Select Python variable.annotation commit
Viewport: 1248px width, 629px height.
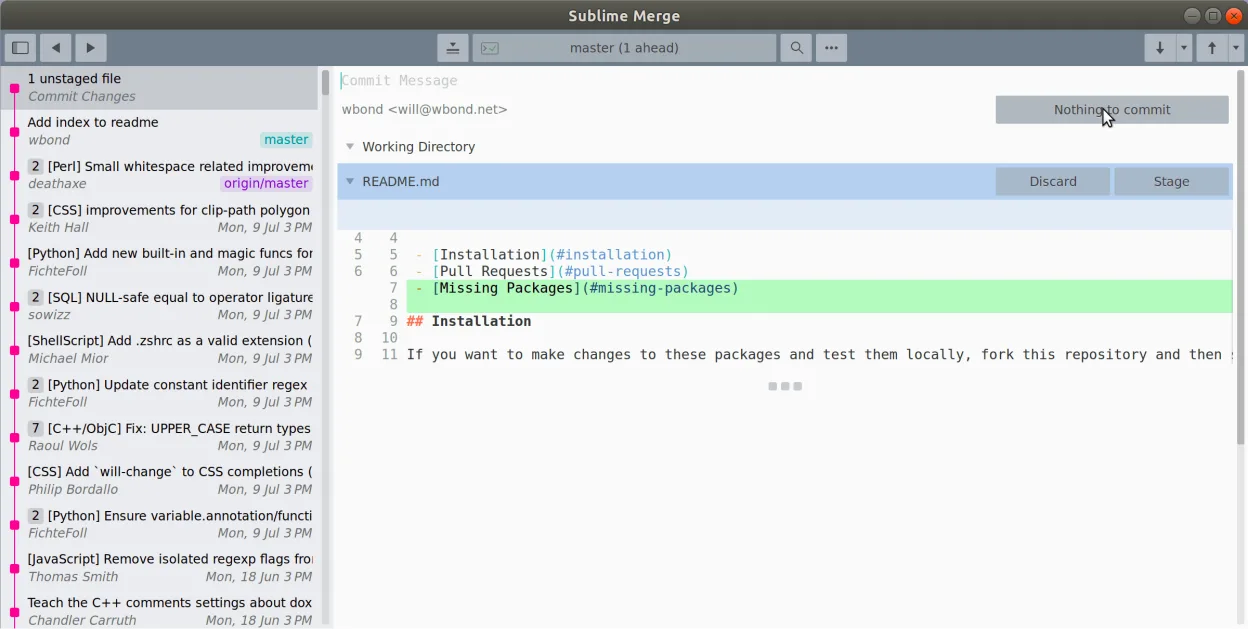coord(160,524)
